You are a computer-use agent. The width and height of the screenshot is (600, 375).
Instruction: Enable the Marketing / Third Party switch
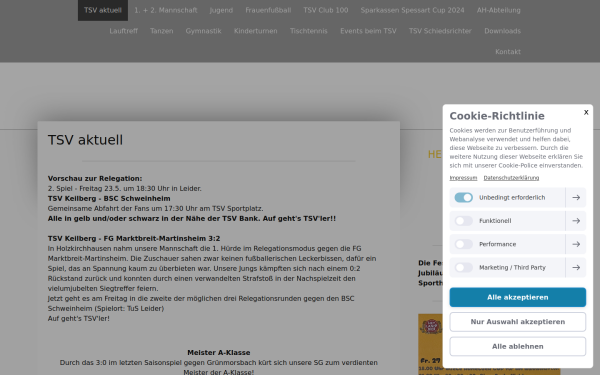pos(463,267)
